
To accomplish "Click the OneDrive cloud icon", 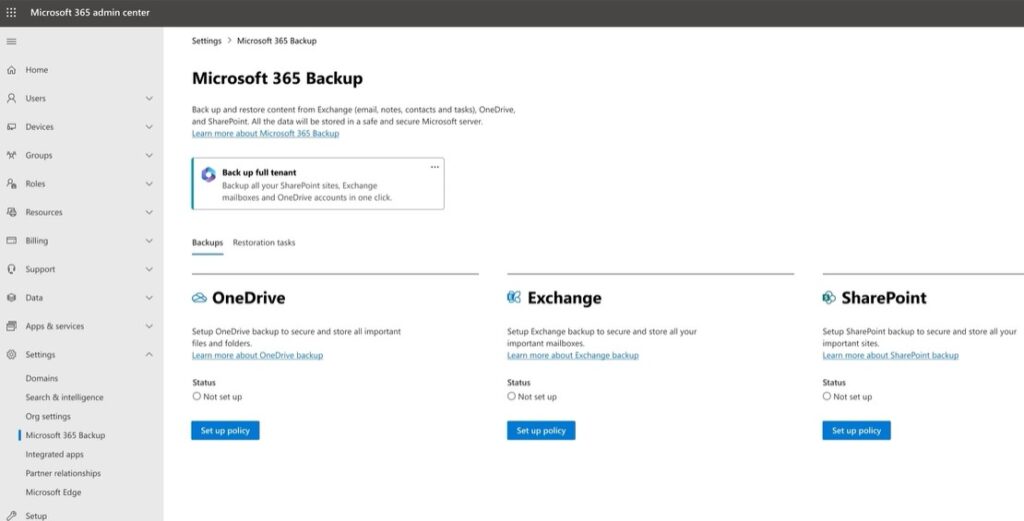I will pyautogui.click(x=199, y=298).
